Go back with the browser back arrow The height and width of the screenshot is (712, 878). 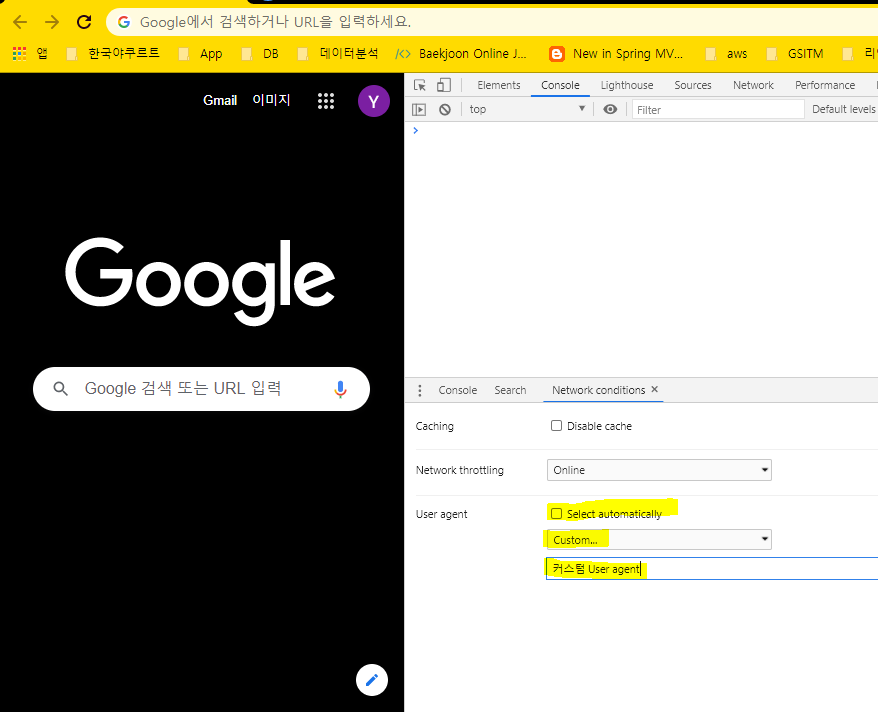[x=20, y=22]
